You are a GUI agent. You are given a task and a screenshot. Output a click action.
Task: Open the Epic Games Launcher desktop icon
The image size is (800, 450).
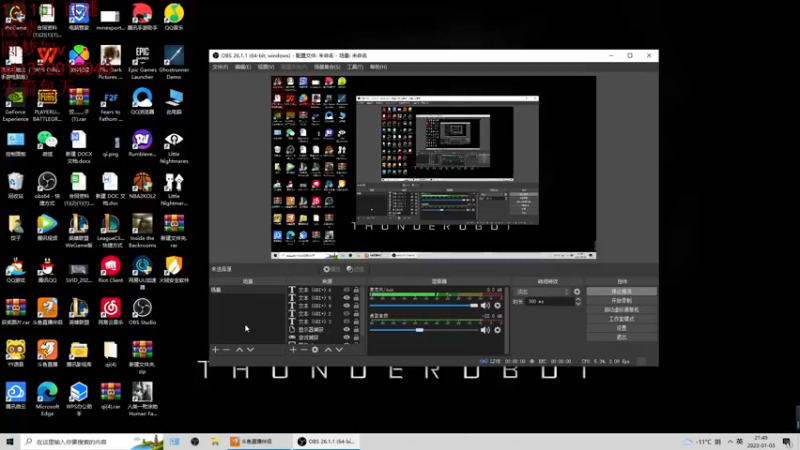click(x=142, y=62)
